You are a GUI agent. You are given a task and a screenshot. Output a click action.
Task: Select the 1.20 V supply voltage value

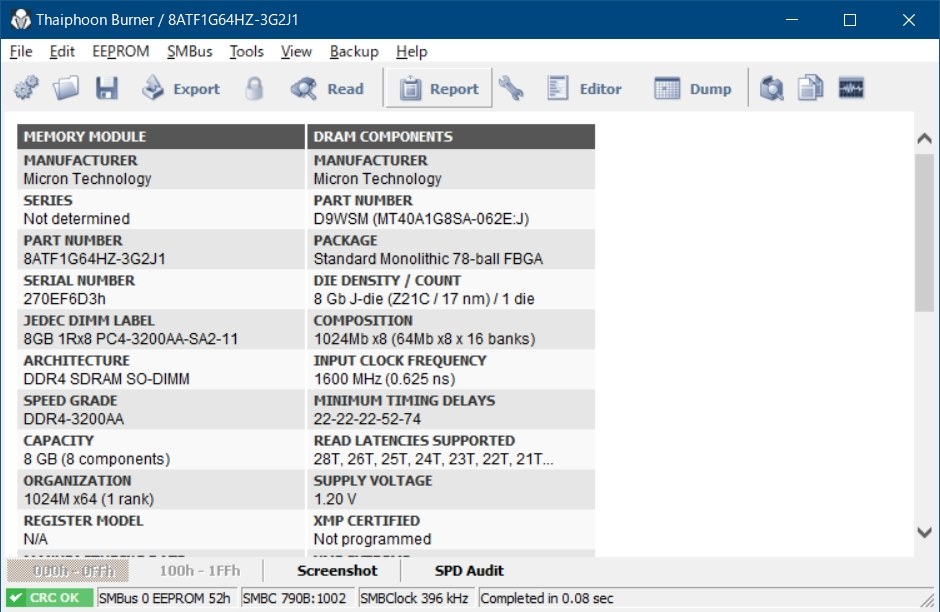coord(335,499)
